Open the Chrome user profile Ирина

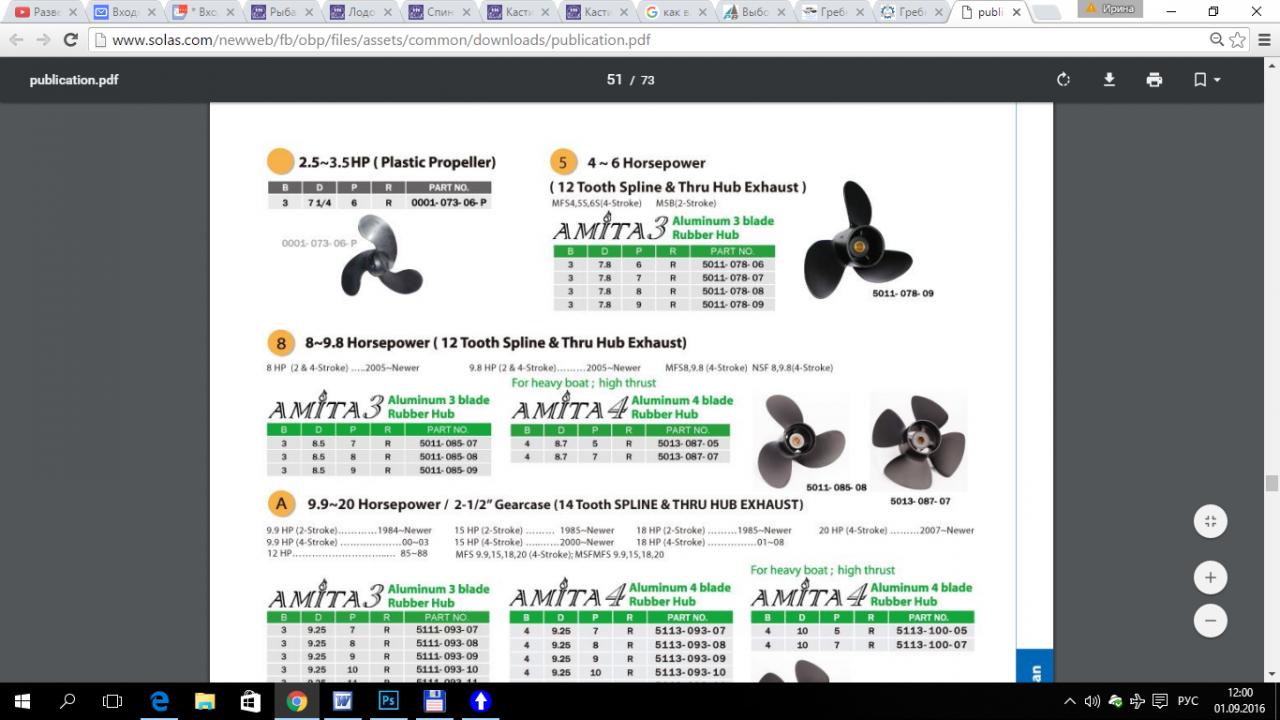[1111, 9]
